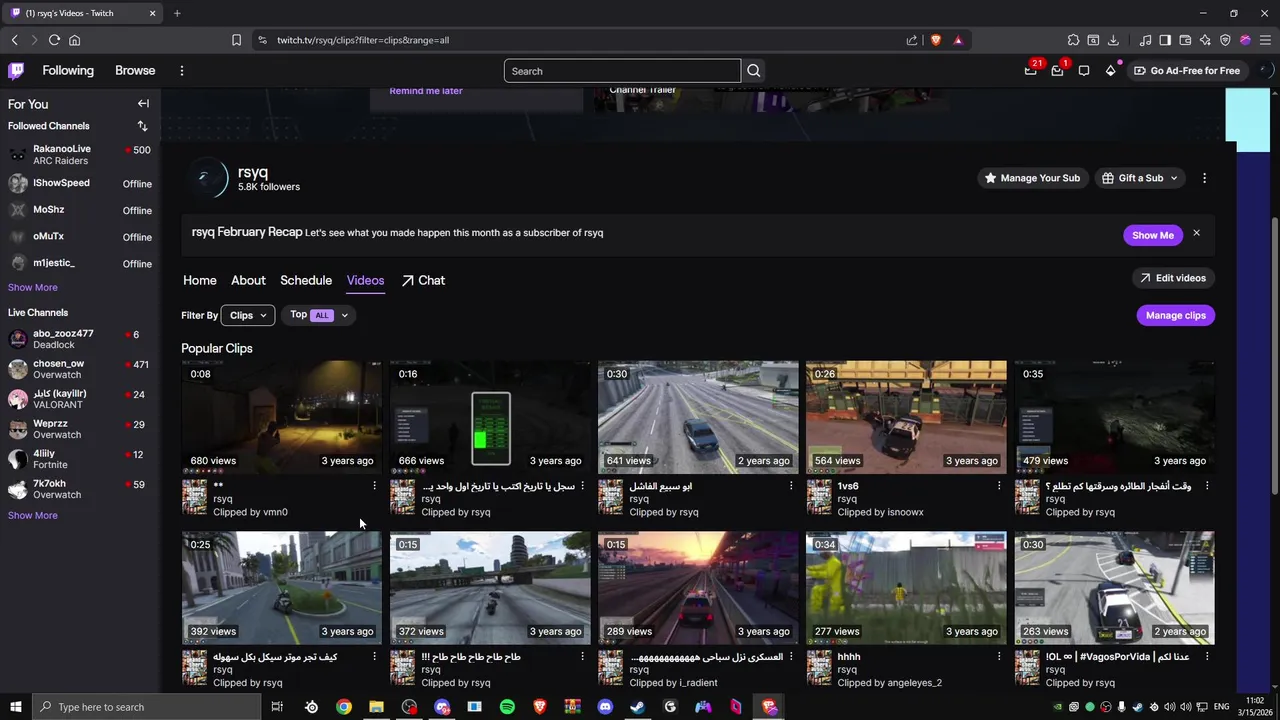Image resolution: width=1280 pixels, height=720 pixels.
Task: Click the Edit videos button
Action: (x=1173, y=278)
